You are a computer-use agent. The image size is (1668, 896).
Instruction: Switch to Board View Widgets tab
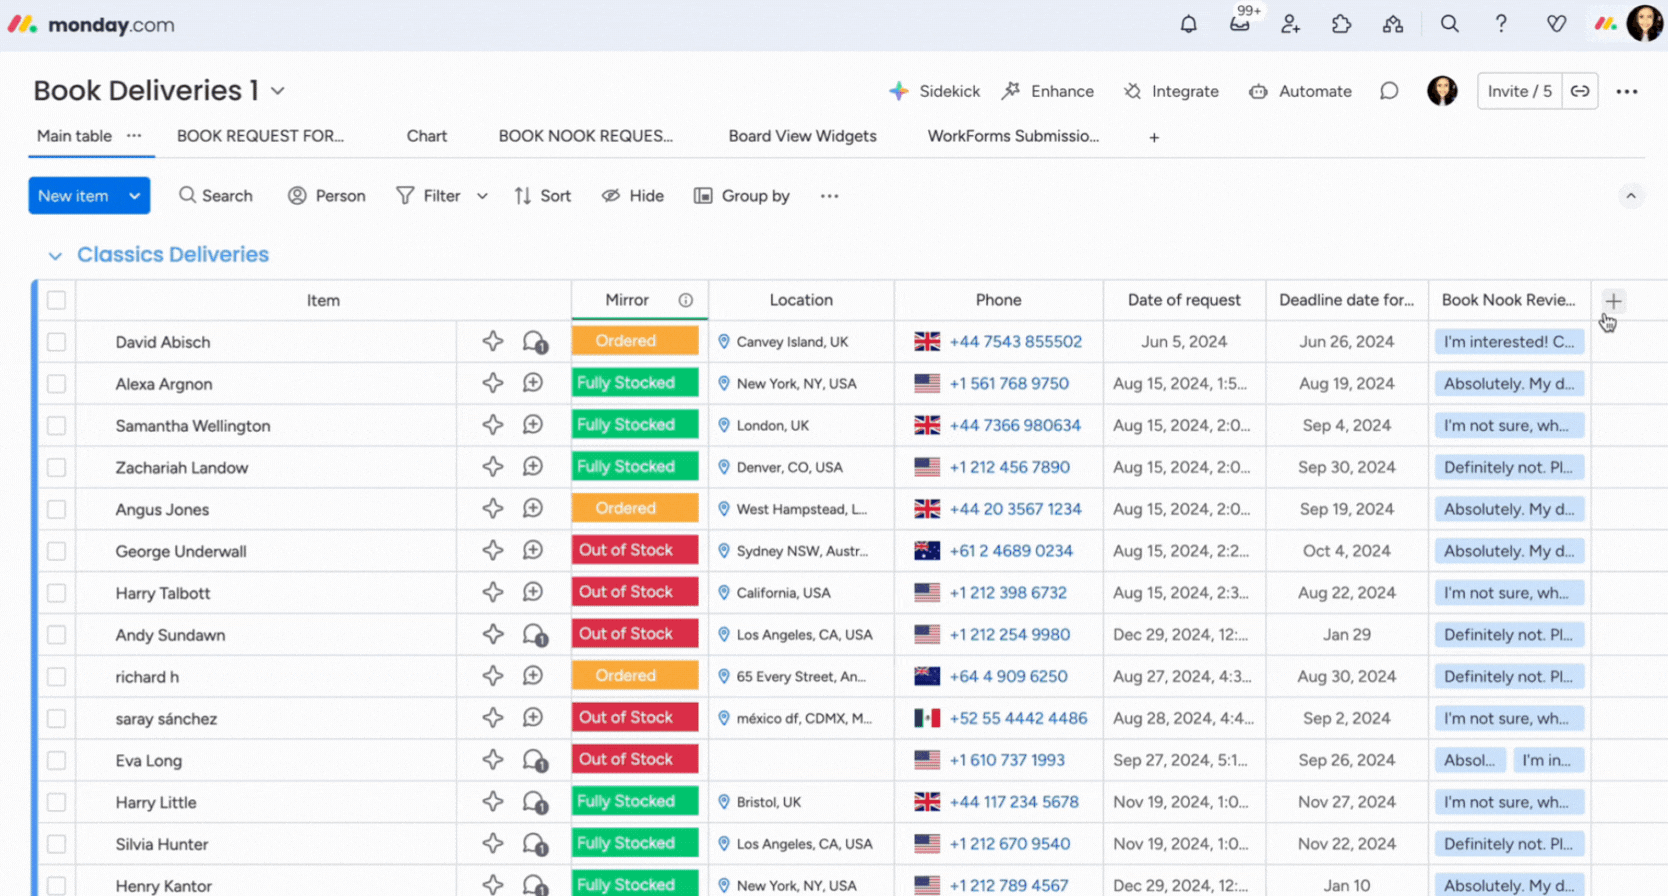803,136
